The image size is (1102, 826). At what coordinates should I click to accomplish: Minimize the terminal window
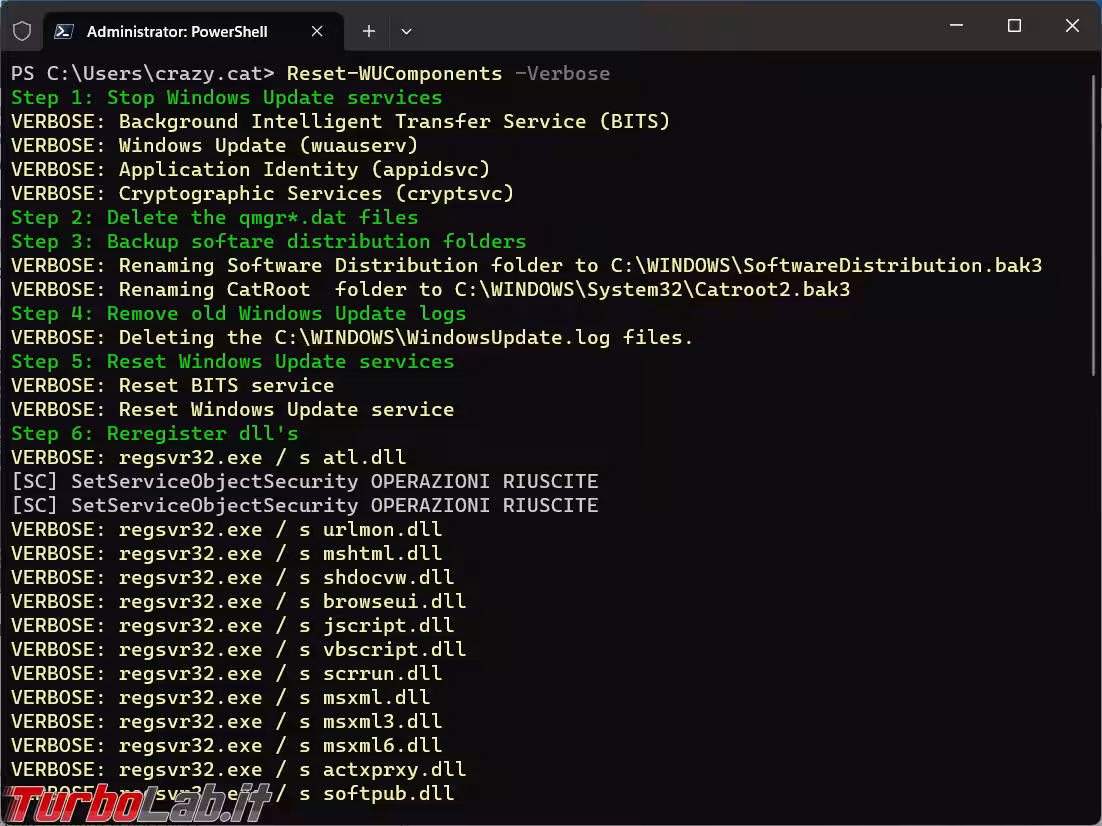point(955,27)
